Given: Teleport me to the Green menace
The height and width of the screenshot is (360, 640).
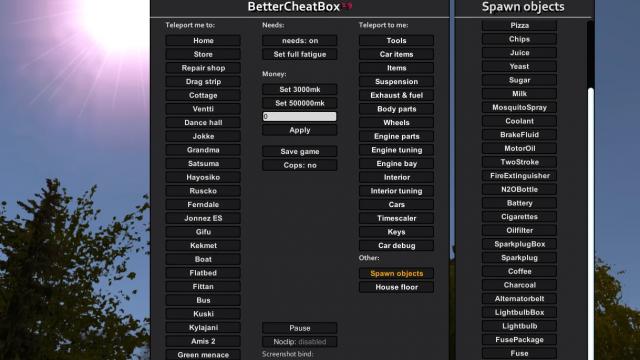Looking at the screenshot, I should point(203,355).
